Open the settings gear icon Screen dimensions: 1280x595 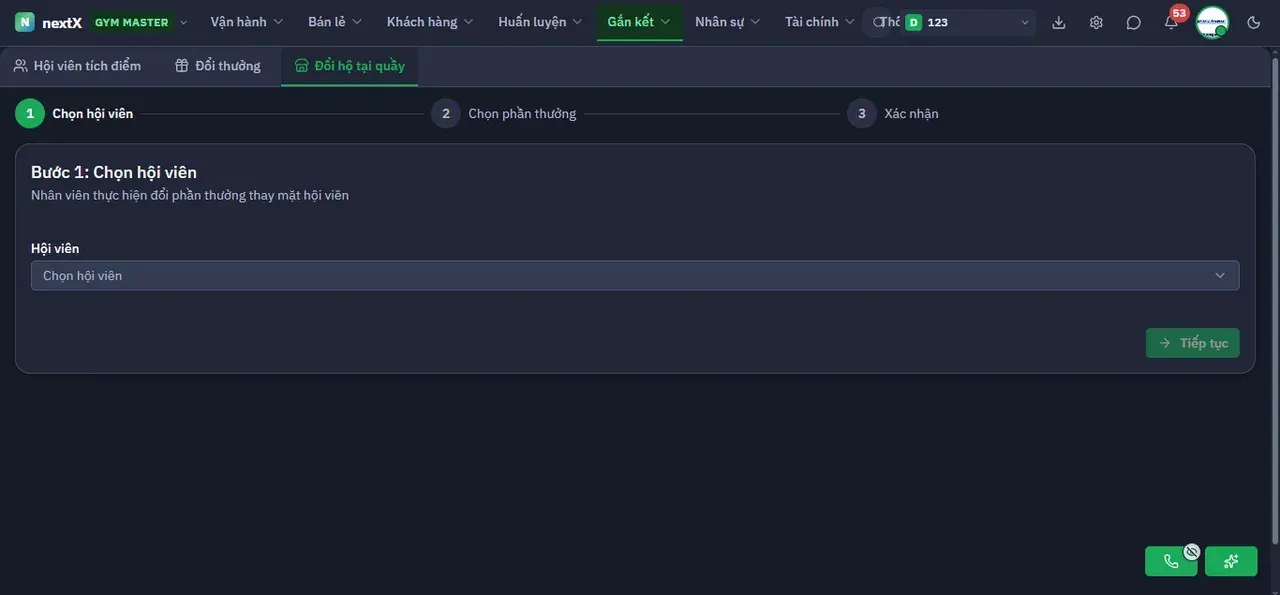[1096, 22]
